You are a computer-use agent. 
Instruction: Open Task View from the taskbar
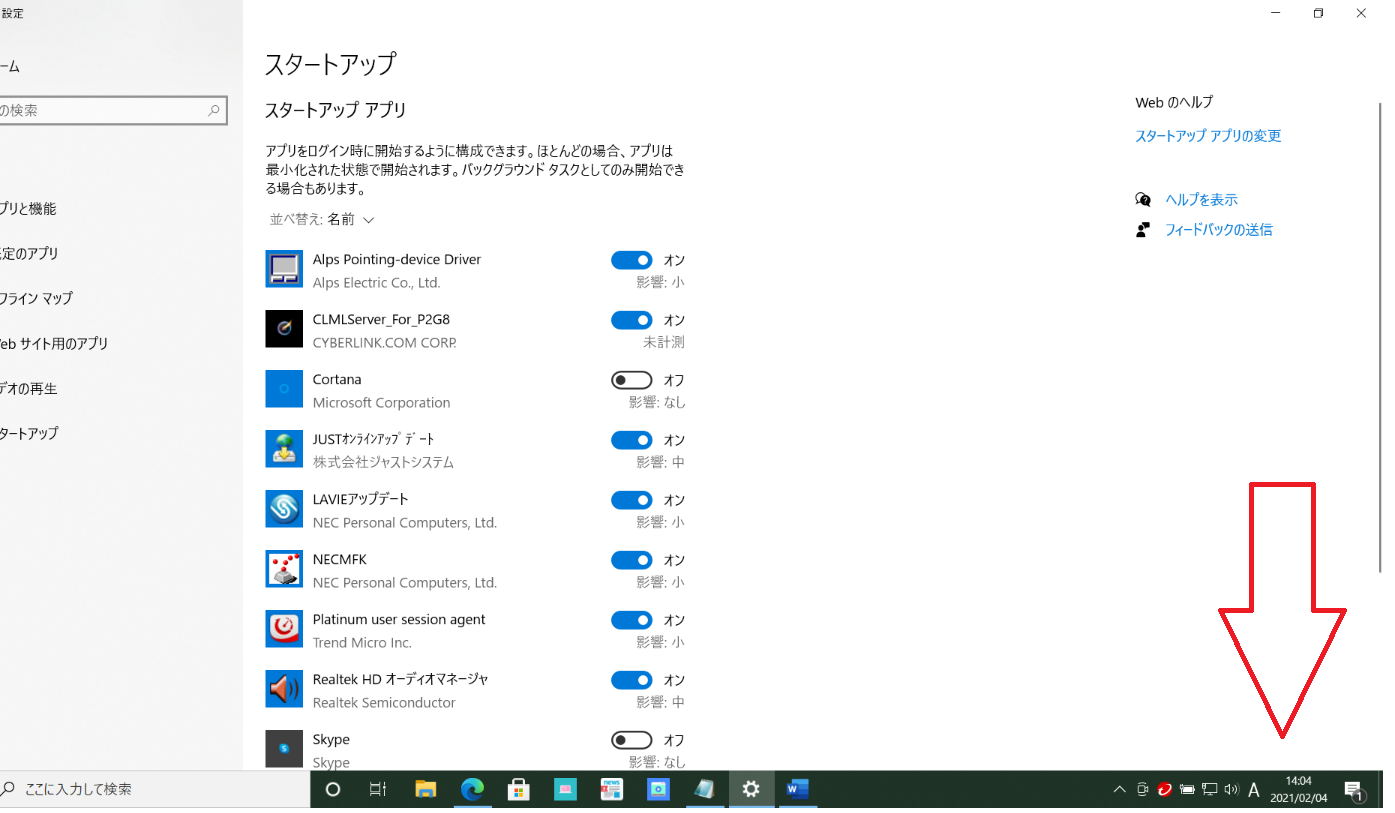(x=378, y=790)
